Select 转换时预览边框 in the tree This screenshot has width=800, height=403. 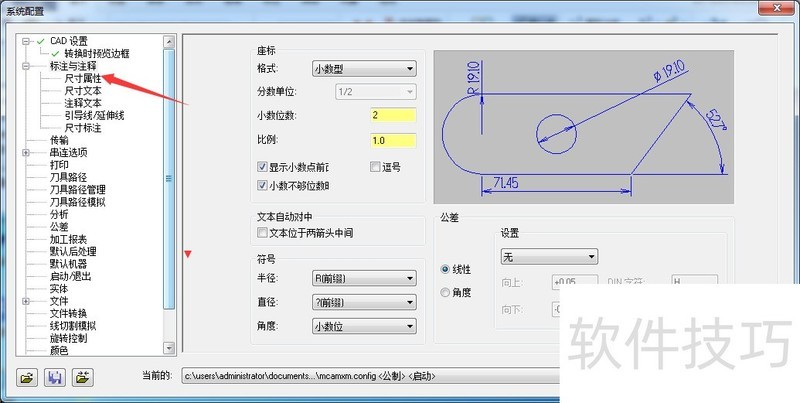coord(97,54)
